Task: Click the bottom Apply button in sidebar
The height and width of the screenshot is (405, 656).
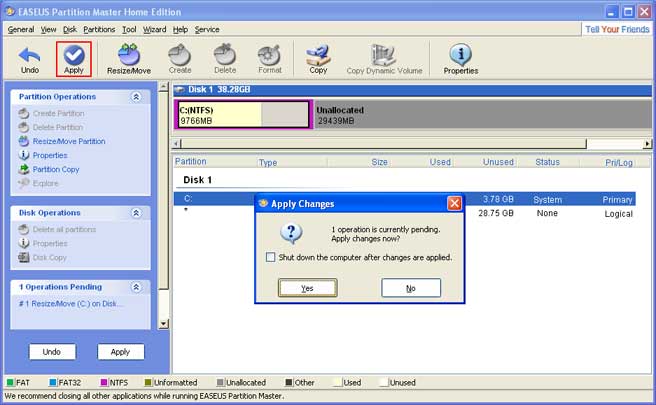Action: coord(120,352)
